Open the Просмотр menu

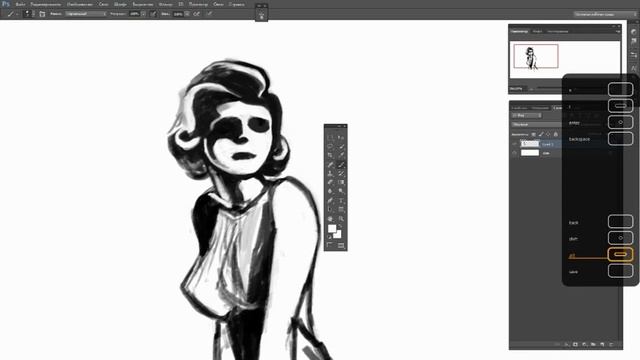pos(198,4)
